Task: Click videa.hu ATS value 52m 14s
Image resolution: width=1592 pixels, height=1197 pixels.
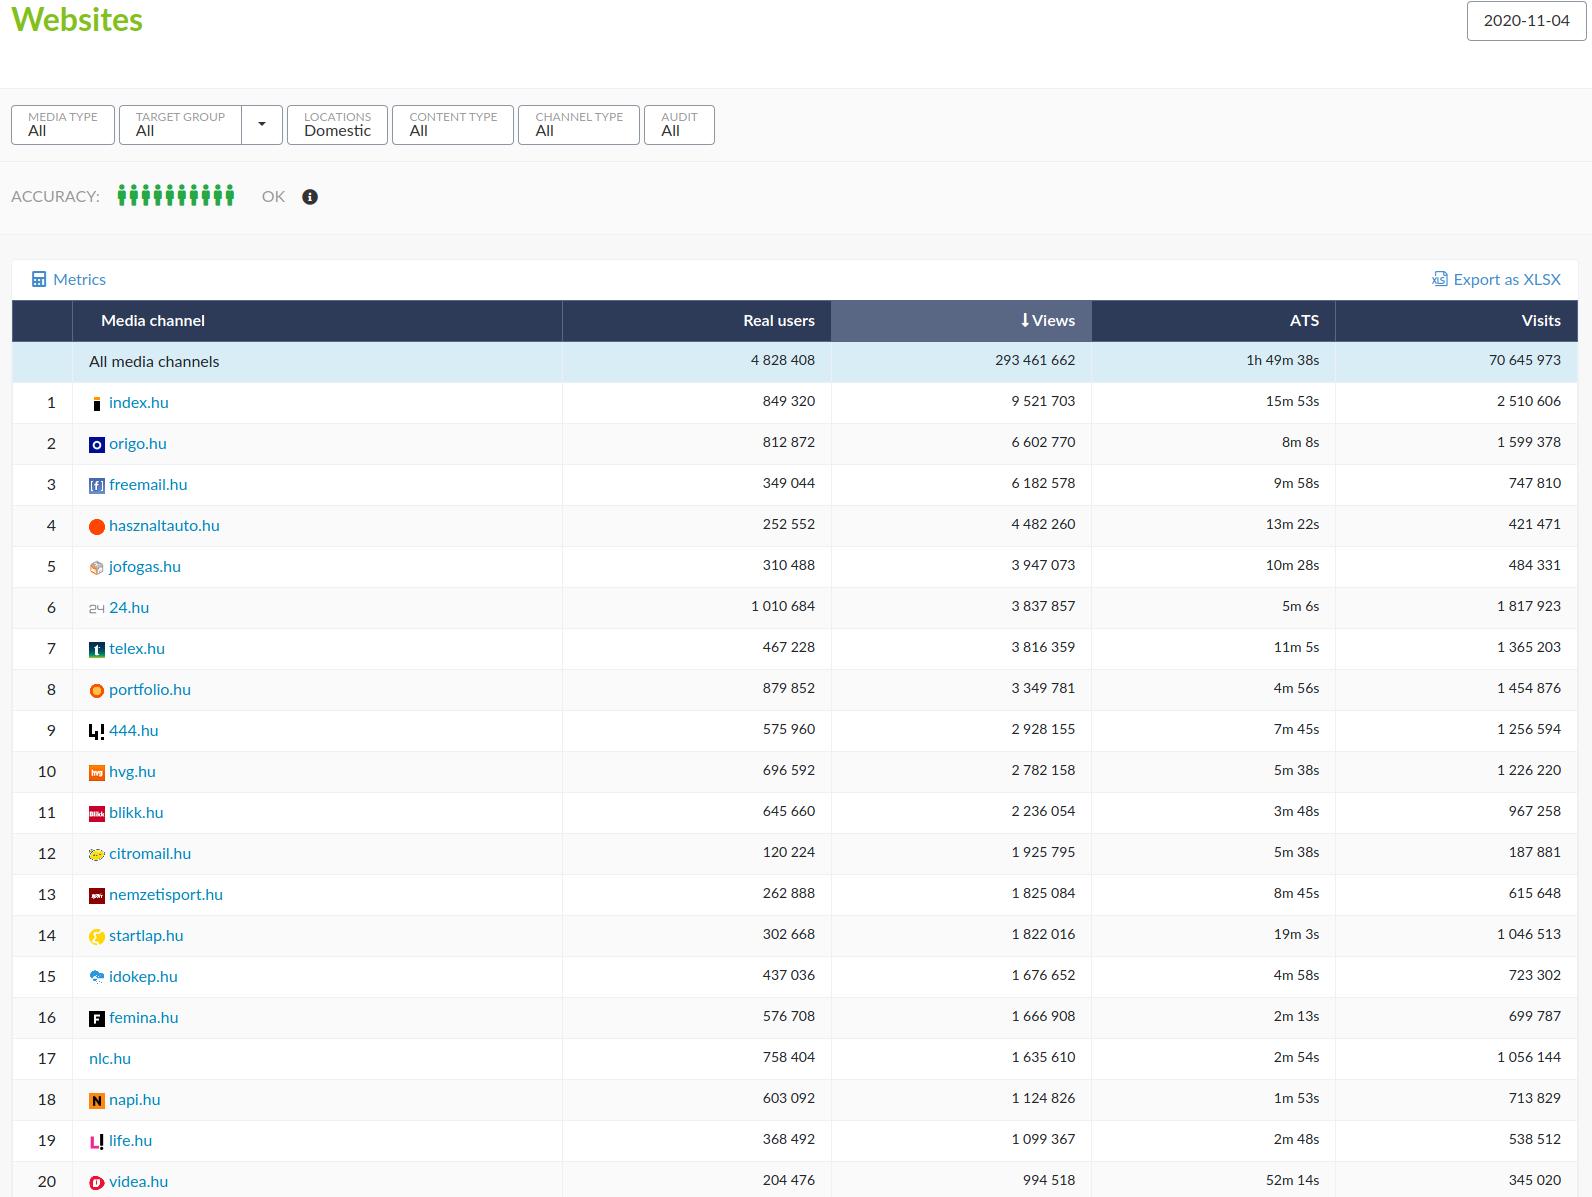Action: [1292, 1181]
